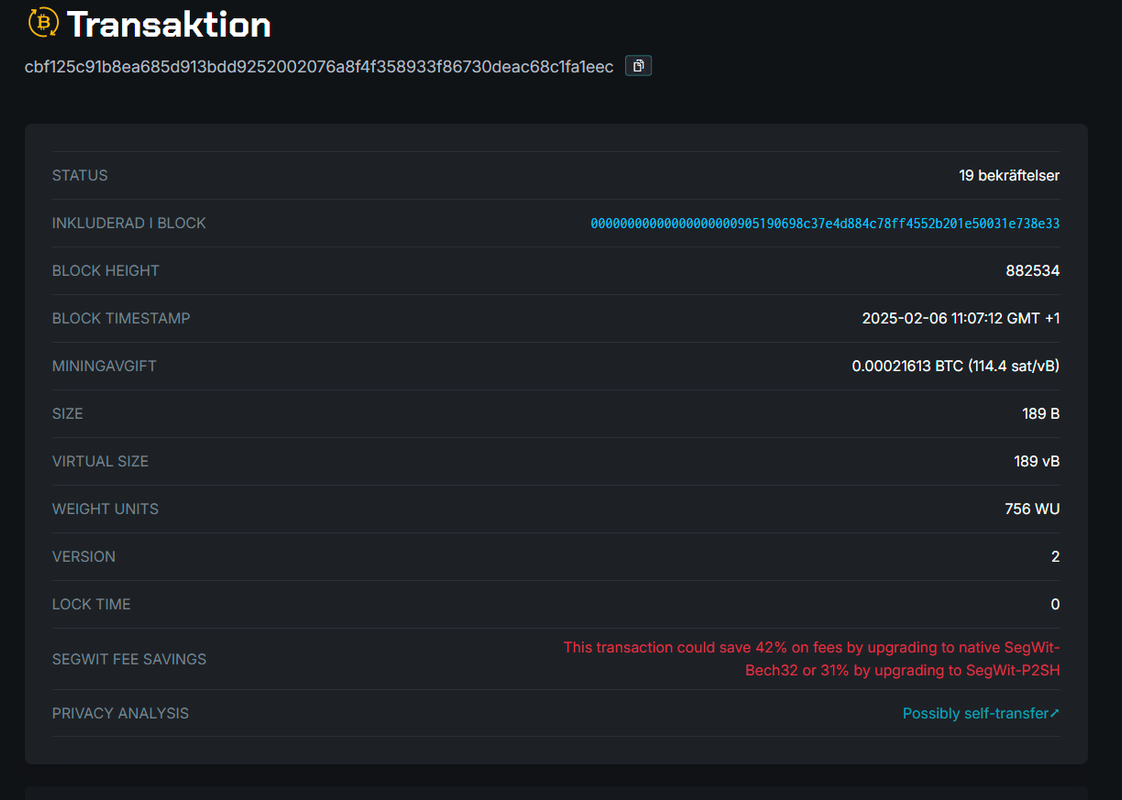The width and height of the screenshot is (1122, 800).
Task: Click the red SegWit fee savings message
Action: click(x=811, y=659)
